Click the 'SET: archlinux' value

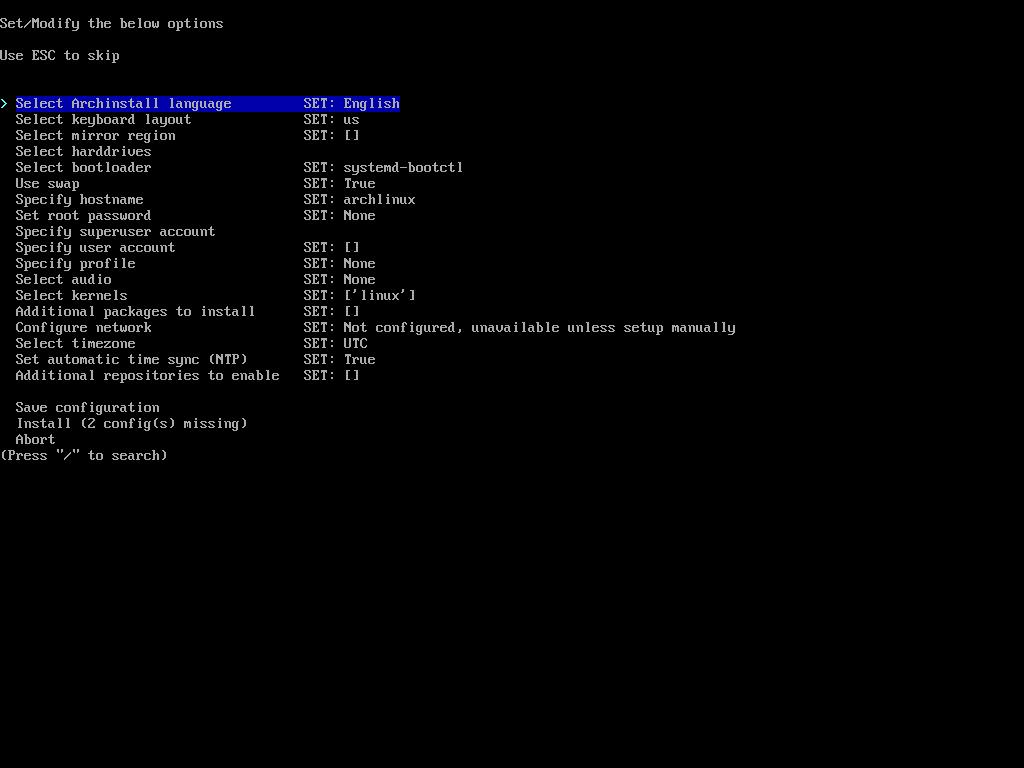click(x=359, y=200)
